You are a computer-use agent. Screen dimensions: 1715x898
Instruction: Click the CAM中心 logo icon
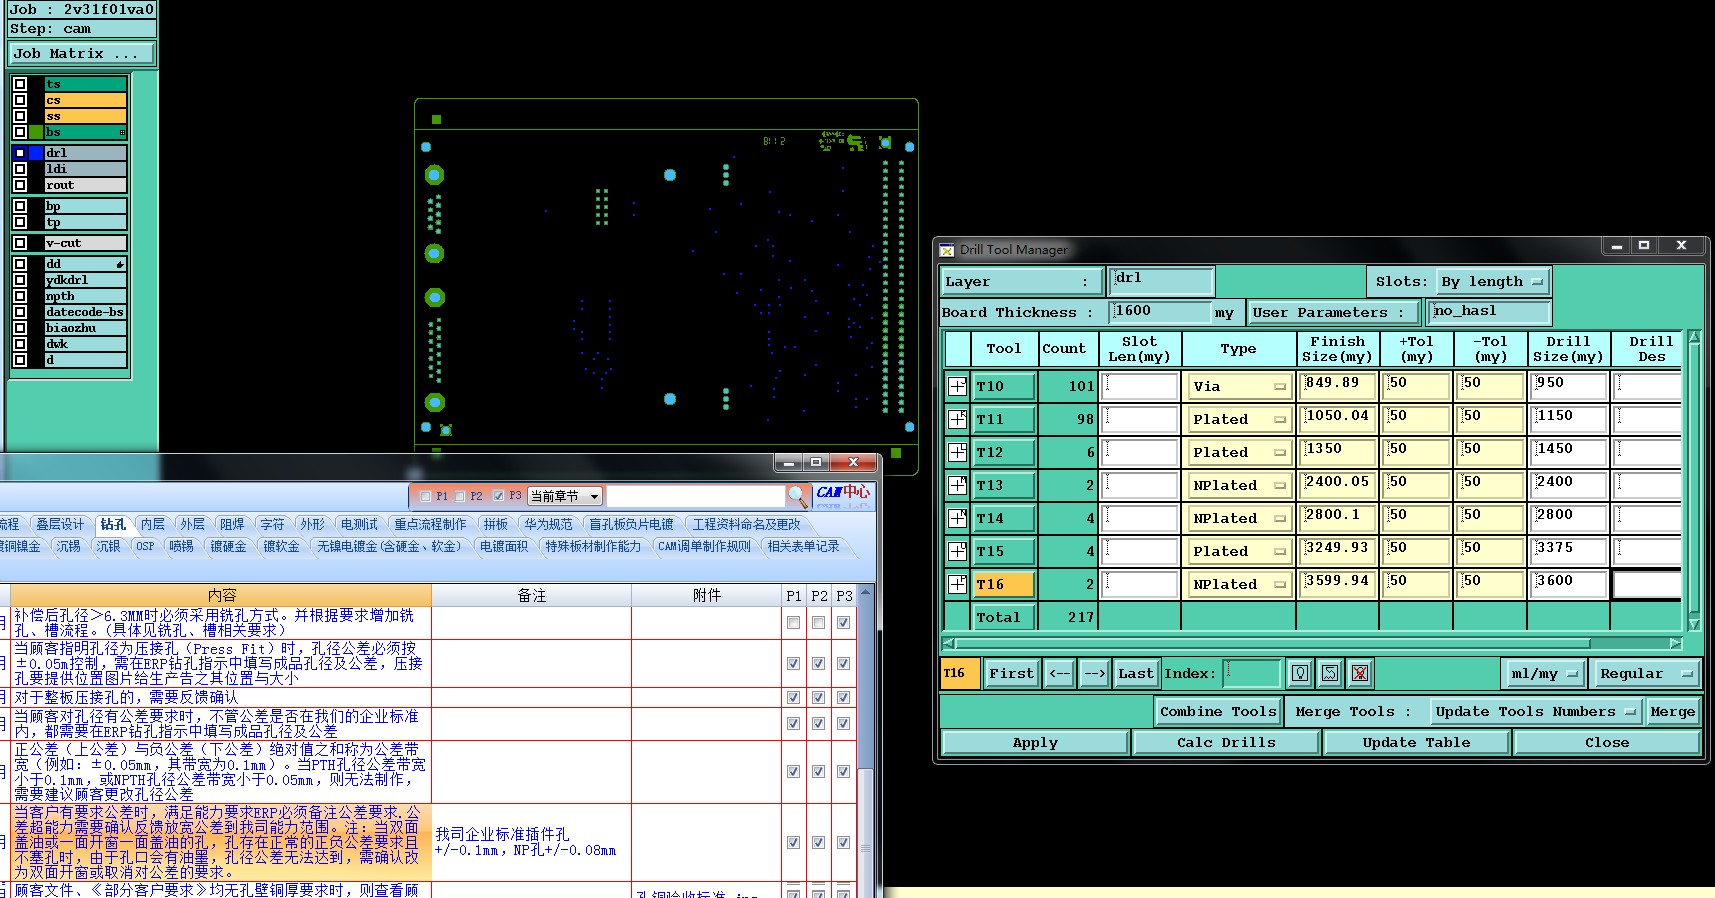(x=843, y=493)
